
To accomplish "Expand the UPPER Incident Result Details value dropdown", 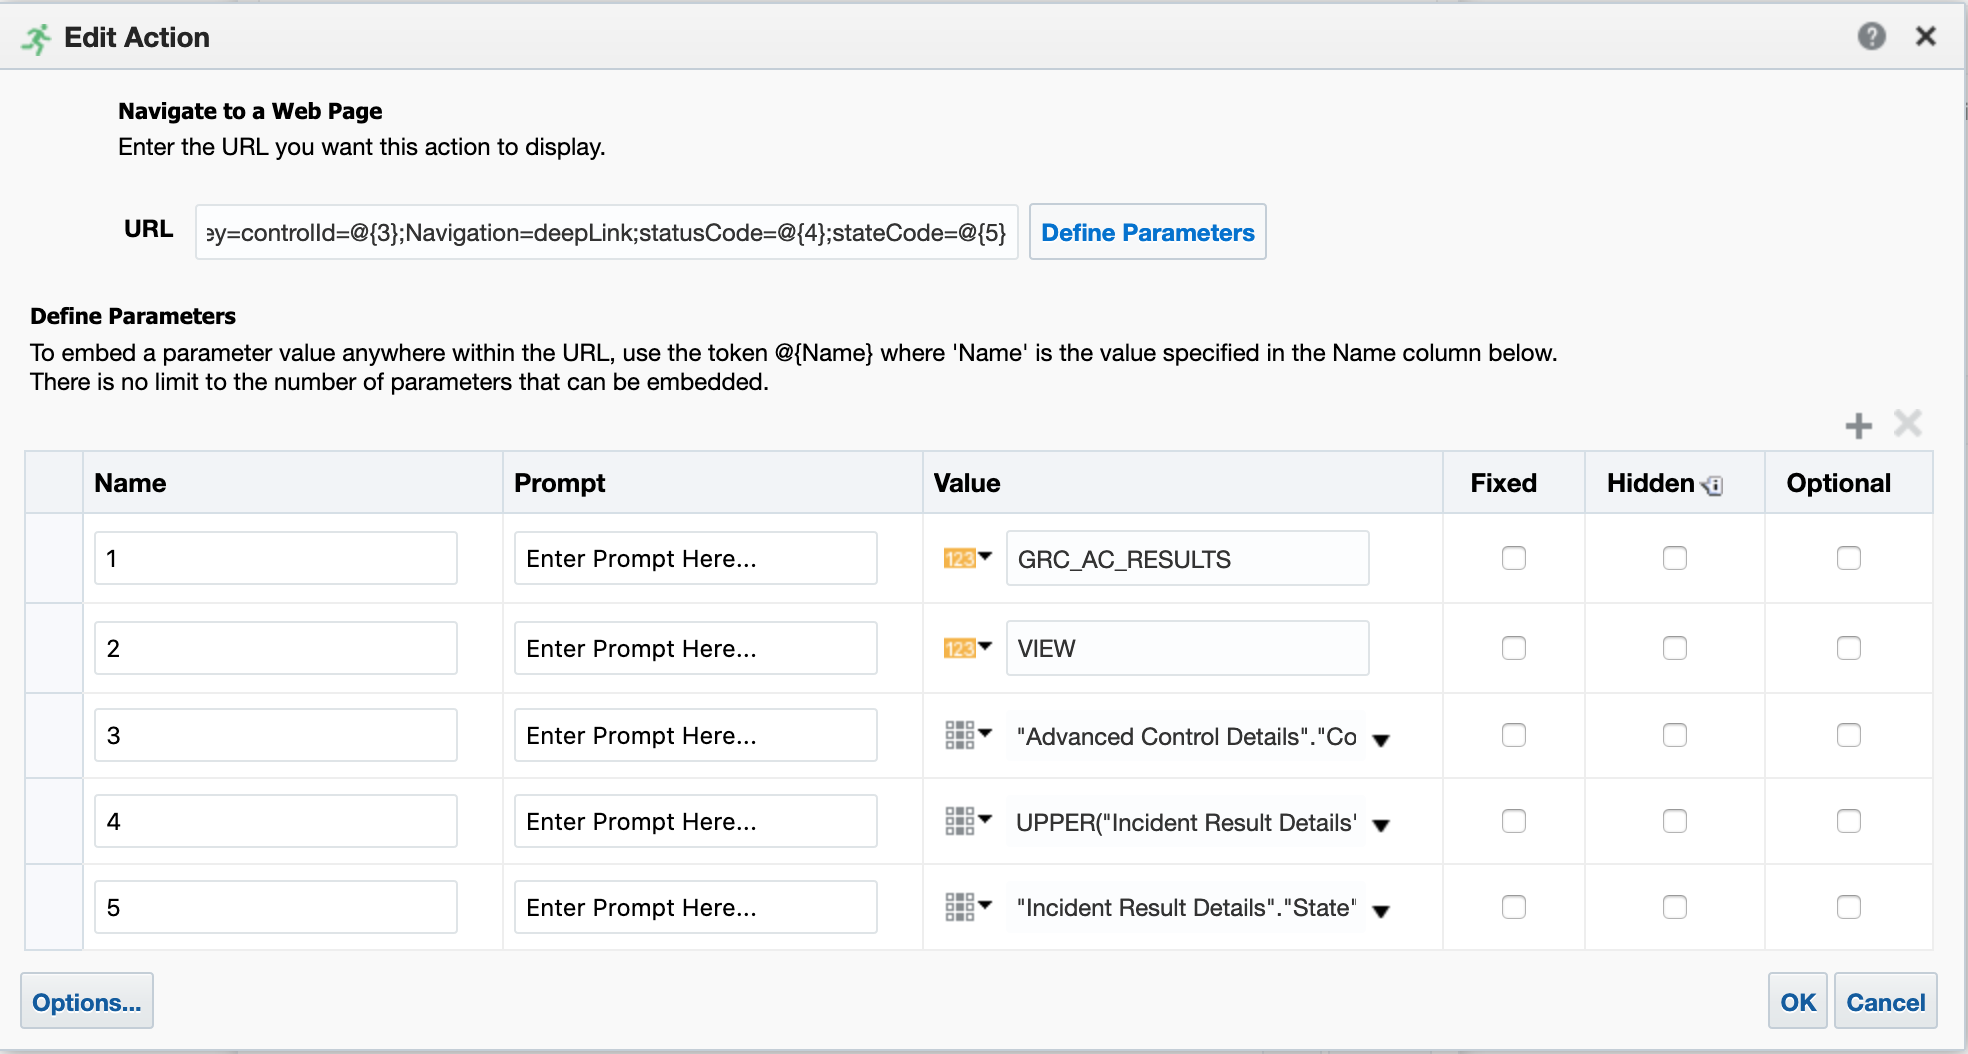I will pos(1381,826).
